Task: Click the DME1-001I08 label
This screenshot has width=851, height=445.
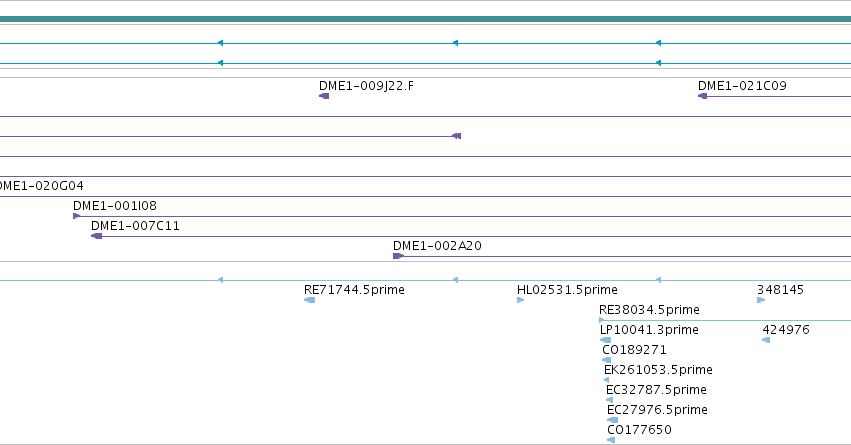Action: 115,206
